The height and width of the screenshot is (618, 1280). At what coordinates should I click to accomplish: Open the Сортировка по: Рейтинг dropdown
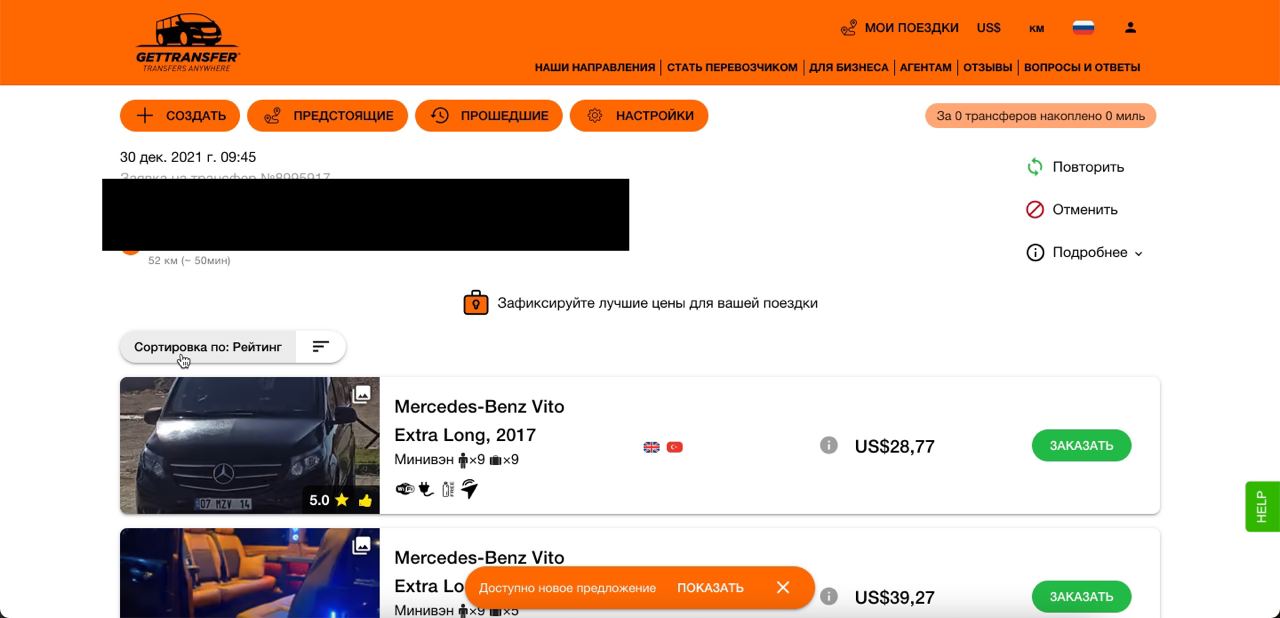[208, 347]
